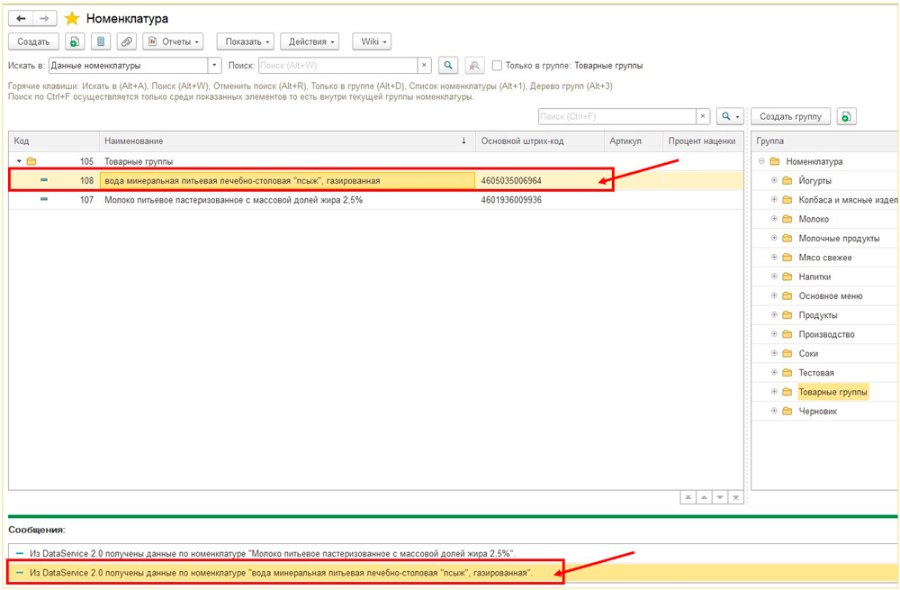Viewport: 900px width, 590px height.
Task: Open the Отчеты menu
Action: [x=173, y=42]
